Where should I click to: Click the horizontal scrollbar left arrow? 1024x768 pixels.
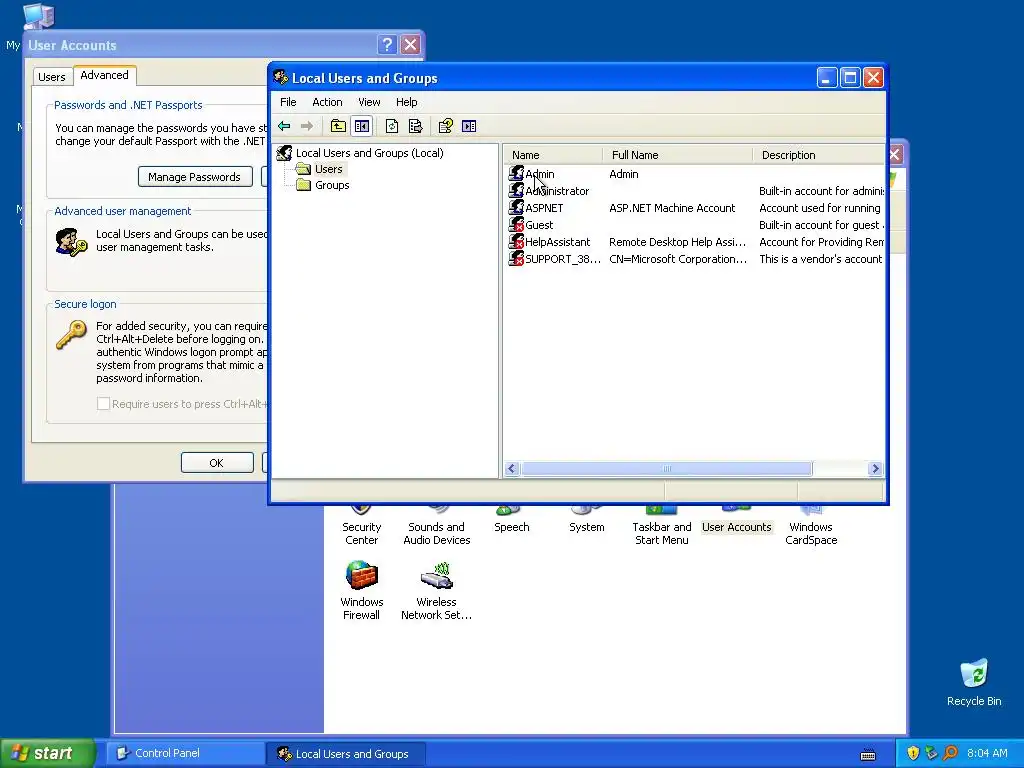pos(512,469)
